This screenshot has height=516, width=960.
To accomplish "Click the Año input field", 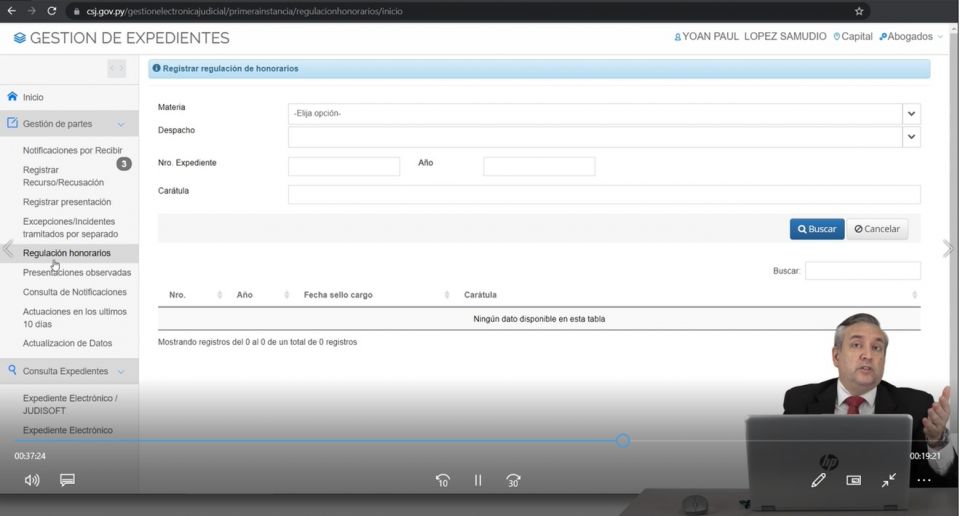I will [x=539, y=166].
